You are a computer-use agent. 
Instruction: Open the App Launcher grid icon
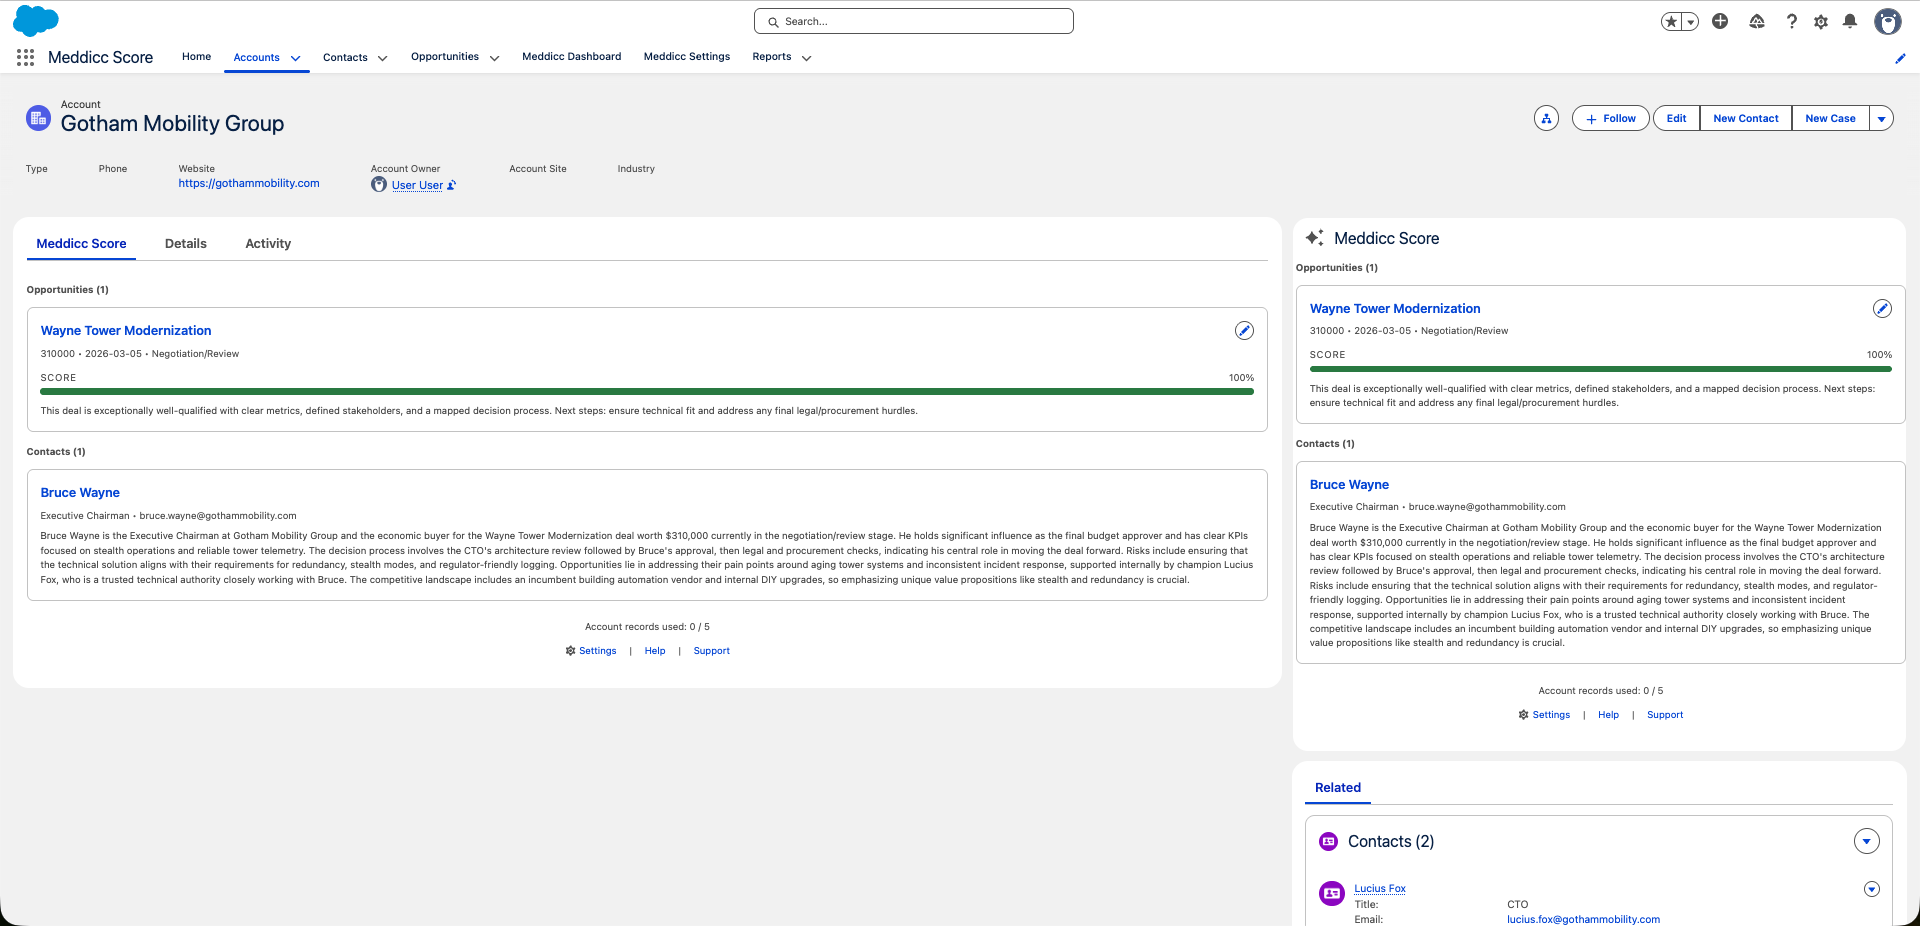(x=26, y=58)
